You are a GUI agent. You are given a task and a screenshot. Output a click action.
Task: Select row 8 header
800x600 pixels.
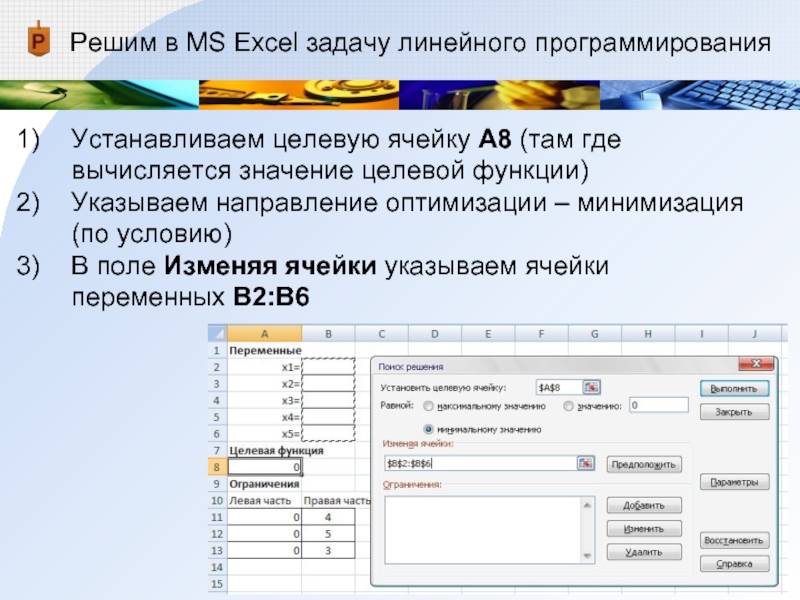[217, 467]
